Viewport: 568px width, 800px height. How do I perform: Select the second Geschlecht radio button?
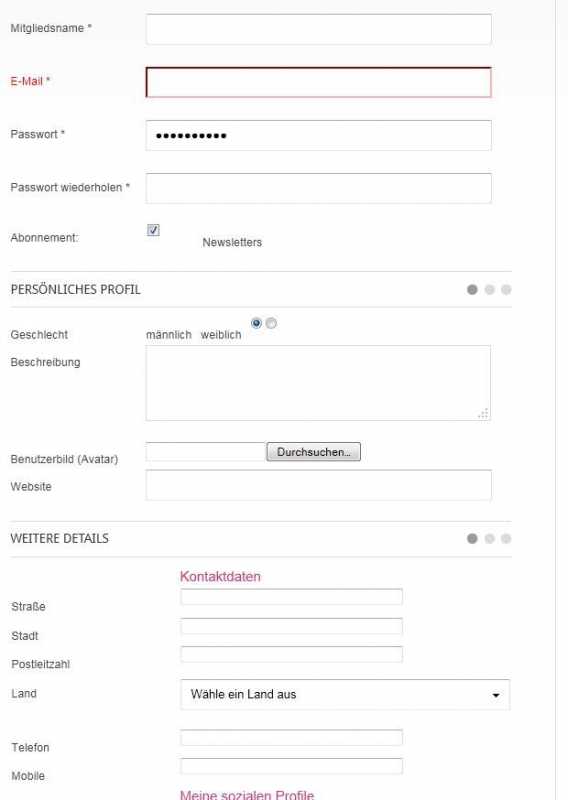coord(271,323)
